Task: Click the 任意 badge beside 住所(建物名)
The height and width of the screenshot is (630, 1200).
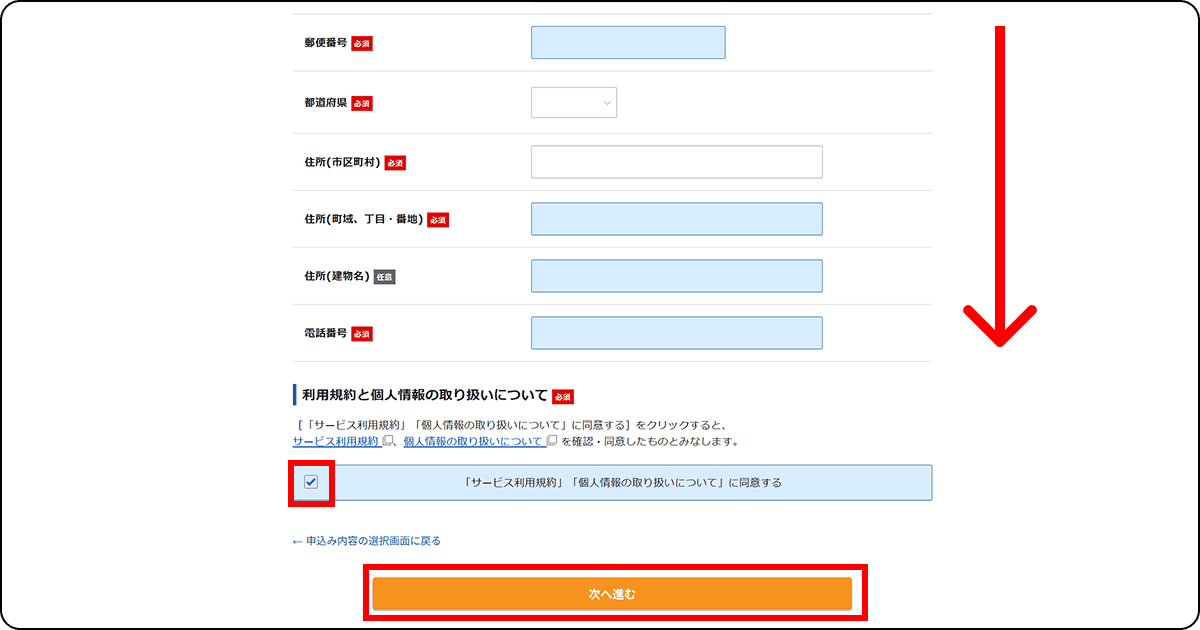Action: click(x=385, y=277)
